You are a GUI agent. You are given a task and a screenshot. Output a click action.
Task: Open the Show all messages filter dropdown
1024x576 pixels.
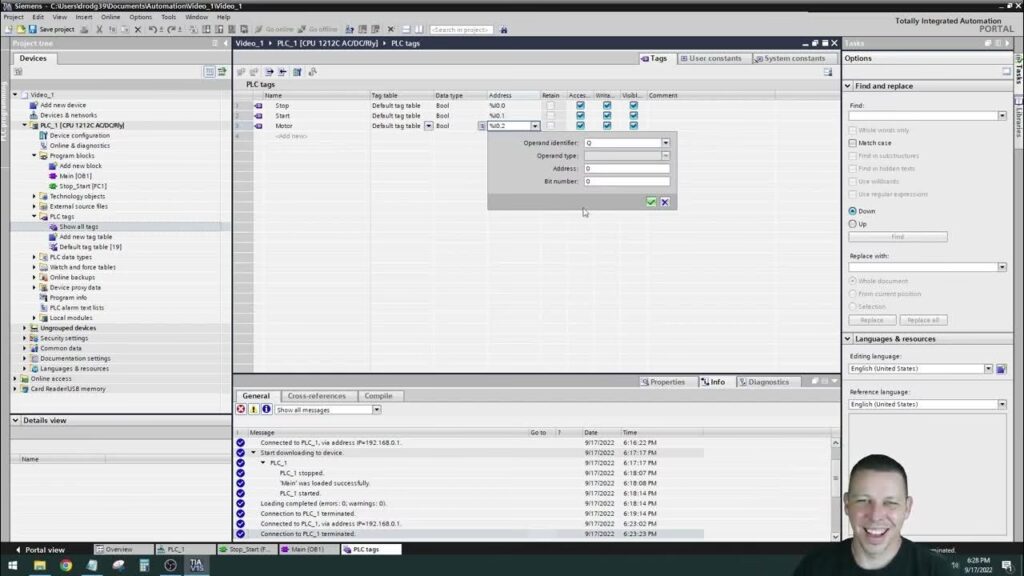(x=377, y=410)
